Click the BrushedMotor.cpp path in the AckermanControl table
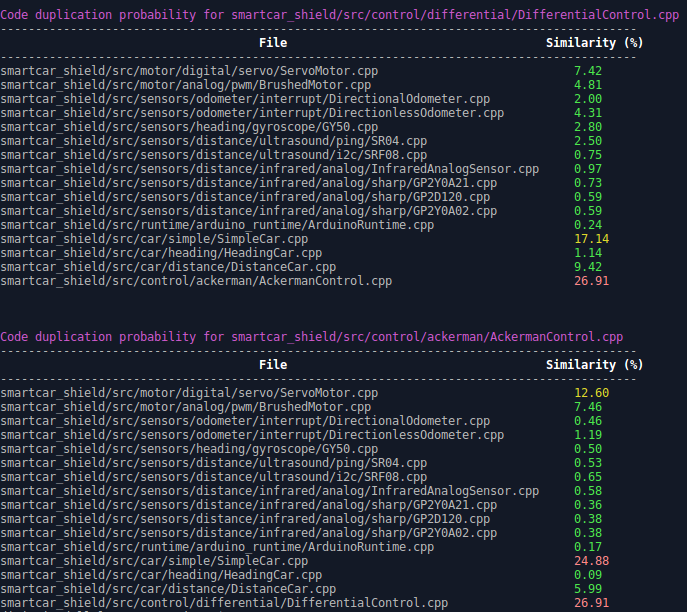Image resolution: width=687 pixels, height=612 pixels. coord(186,407)
